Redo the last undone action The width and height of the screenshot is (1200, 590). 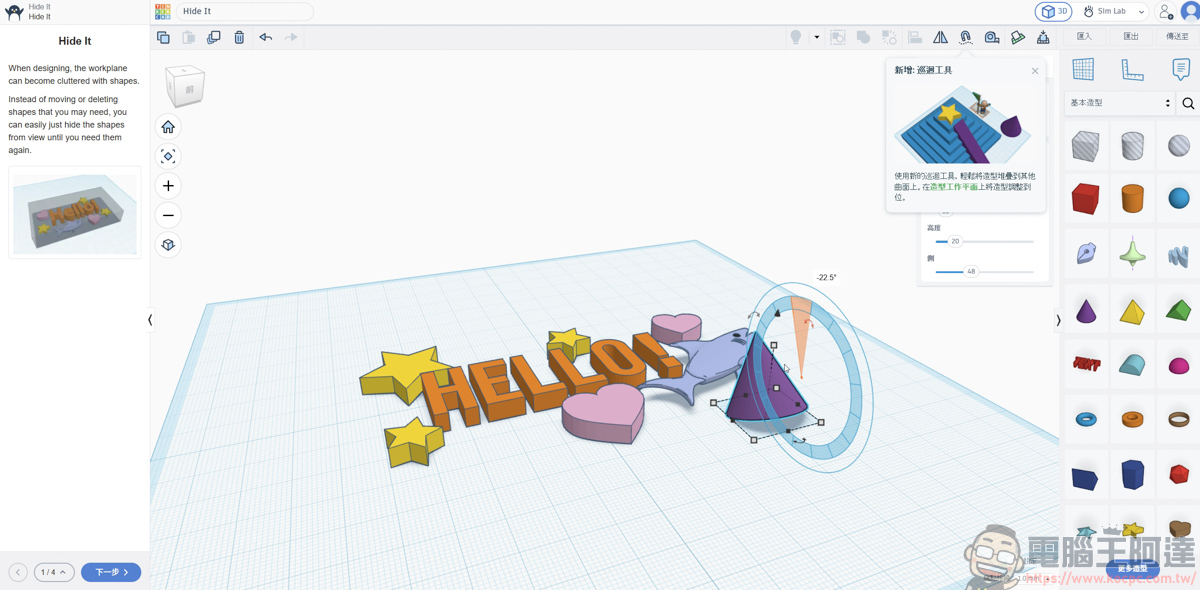pyautogui.click(x=291, y=37)
